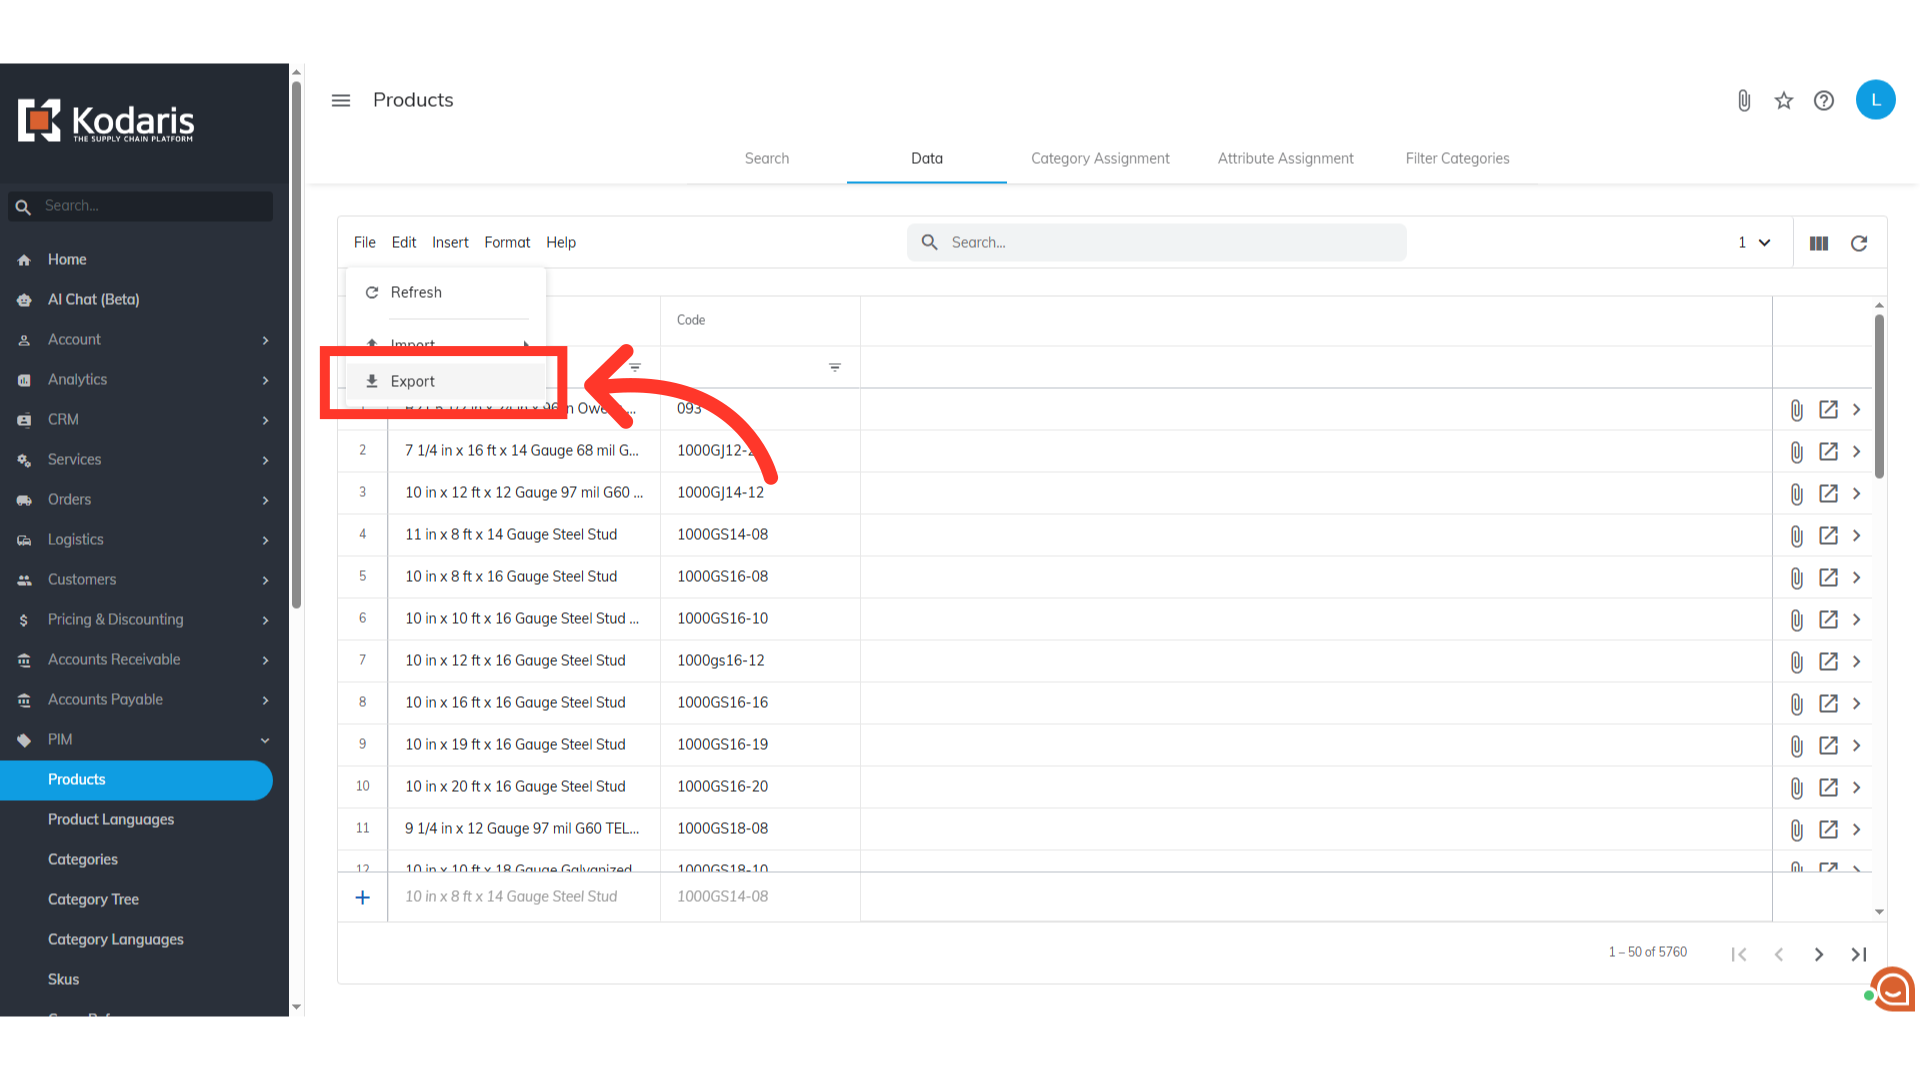Switch to the Category Assignment tab
1920x1080 pixels.
(x=1100, y=158)
